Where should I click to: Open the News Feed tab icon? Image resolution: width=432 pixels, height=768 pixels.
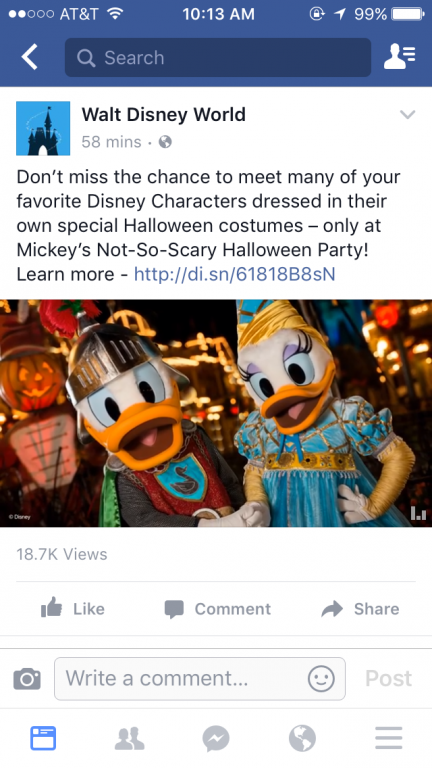pos(43,738)
